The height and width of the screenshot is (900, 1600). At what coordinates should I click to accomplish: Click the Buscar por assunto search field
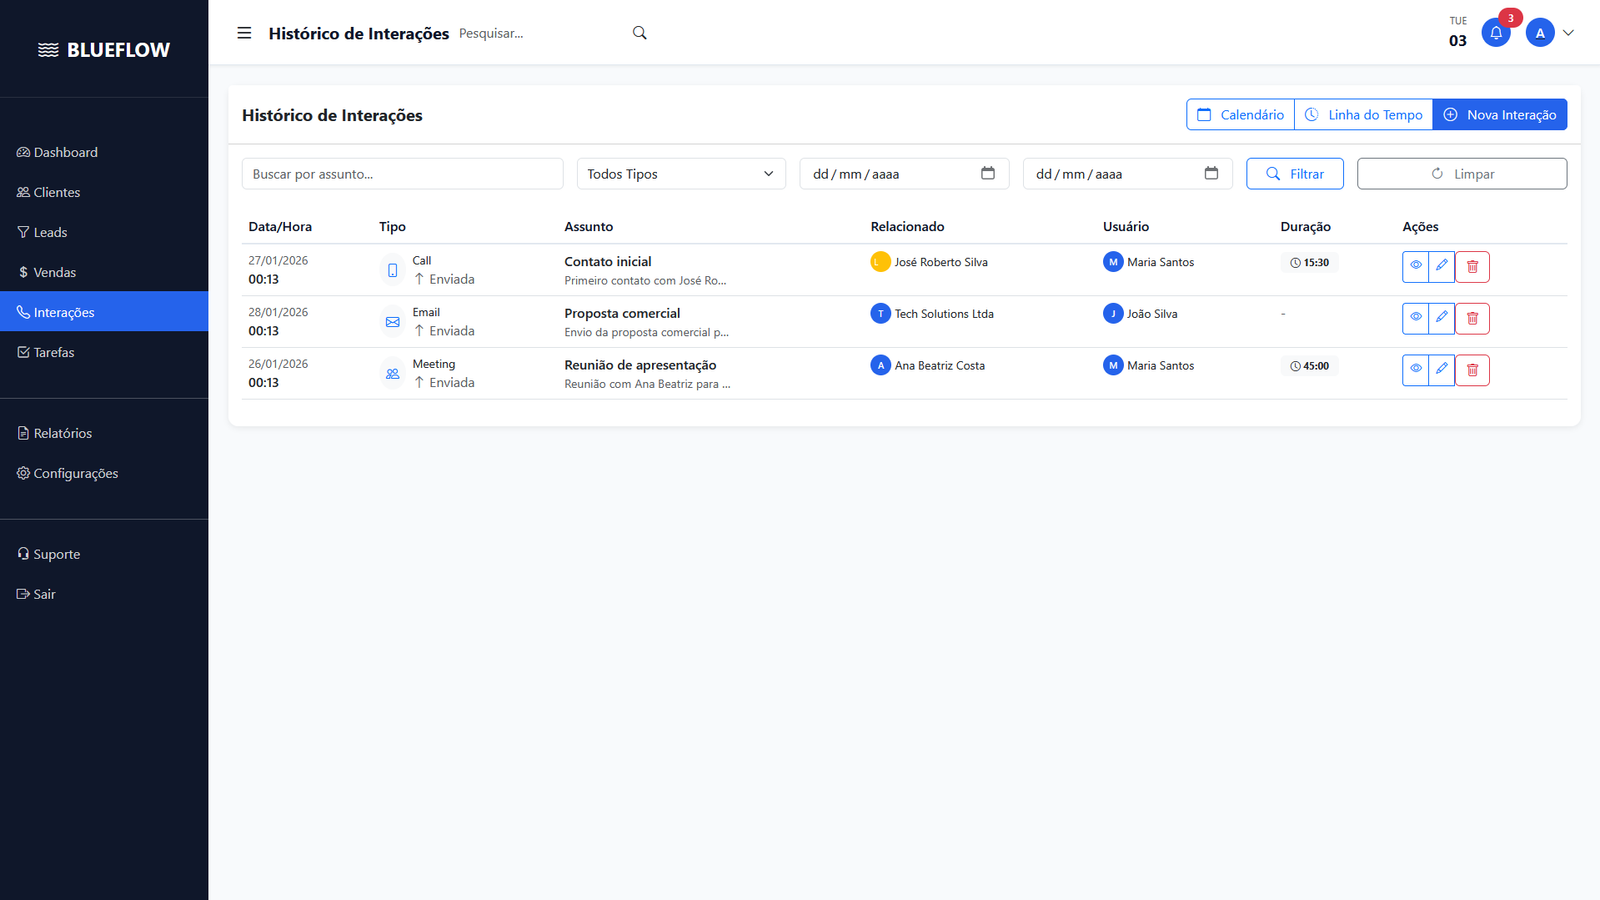[x=402, y=173]
